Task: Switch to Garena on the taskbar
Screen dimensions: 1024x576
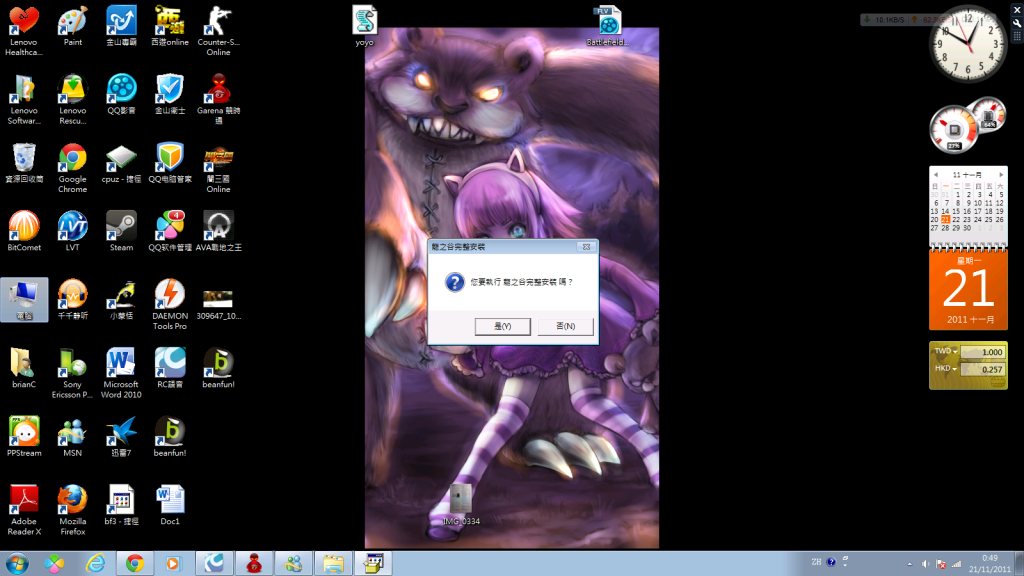Action: pos(253,563)
